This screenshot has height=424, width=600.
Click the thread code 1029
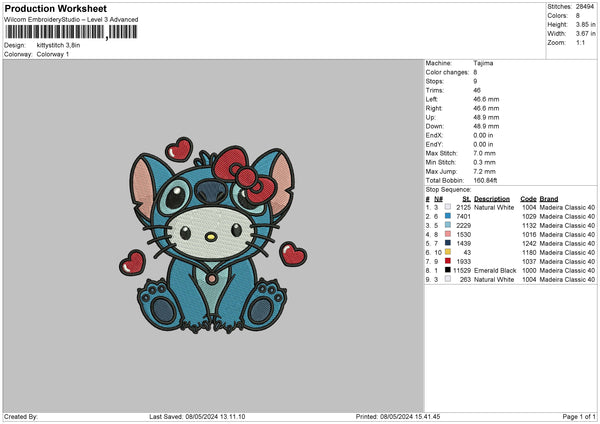click(529, 217)
